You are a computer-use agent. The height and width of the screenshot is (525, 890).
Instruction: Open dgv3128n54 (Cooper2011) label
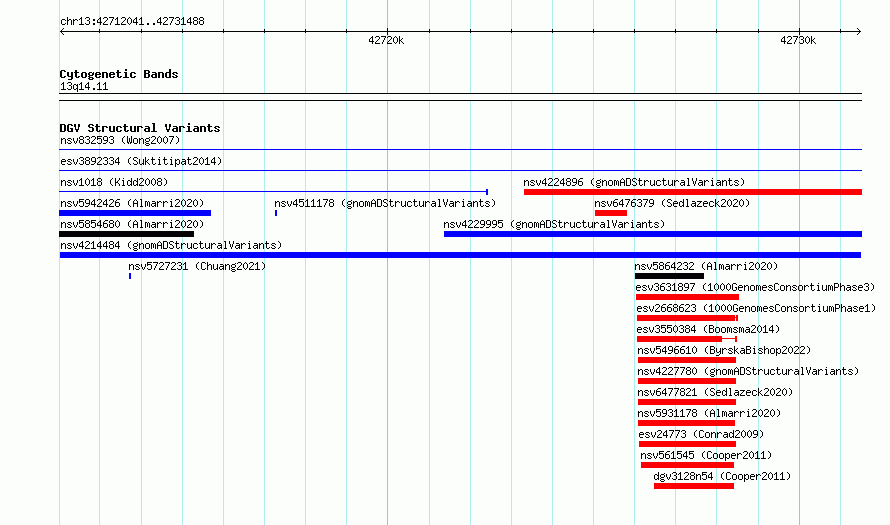[x=722, y=476]
